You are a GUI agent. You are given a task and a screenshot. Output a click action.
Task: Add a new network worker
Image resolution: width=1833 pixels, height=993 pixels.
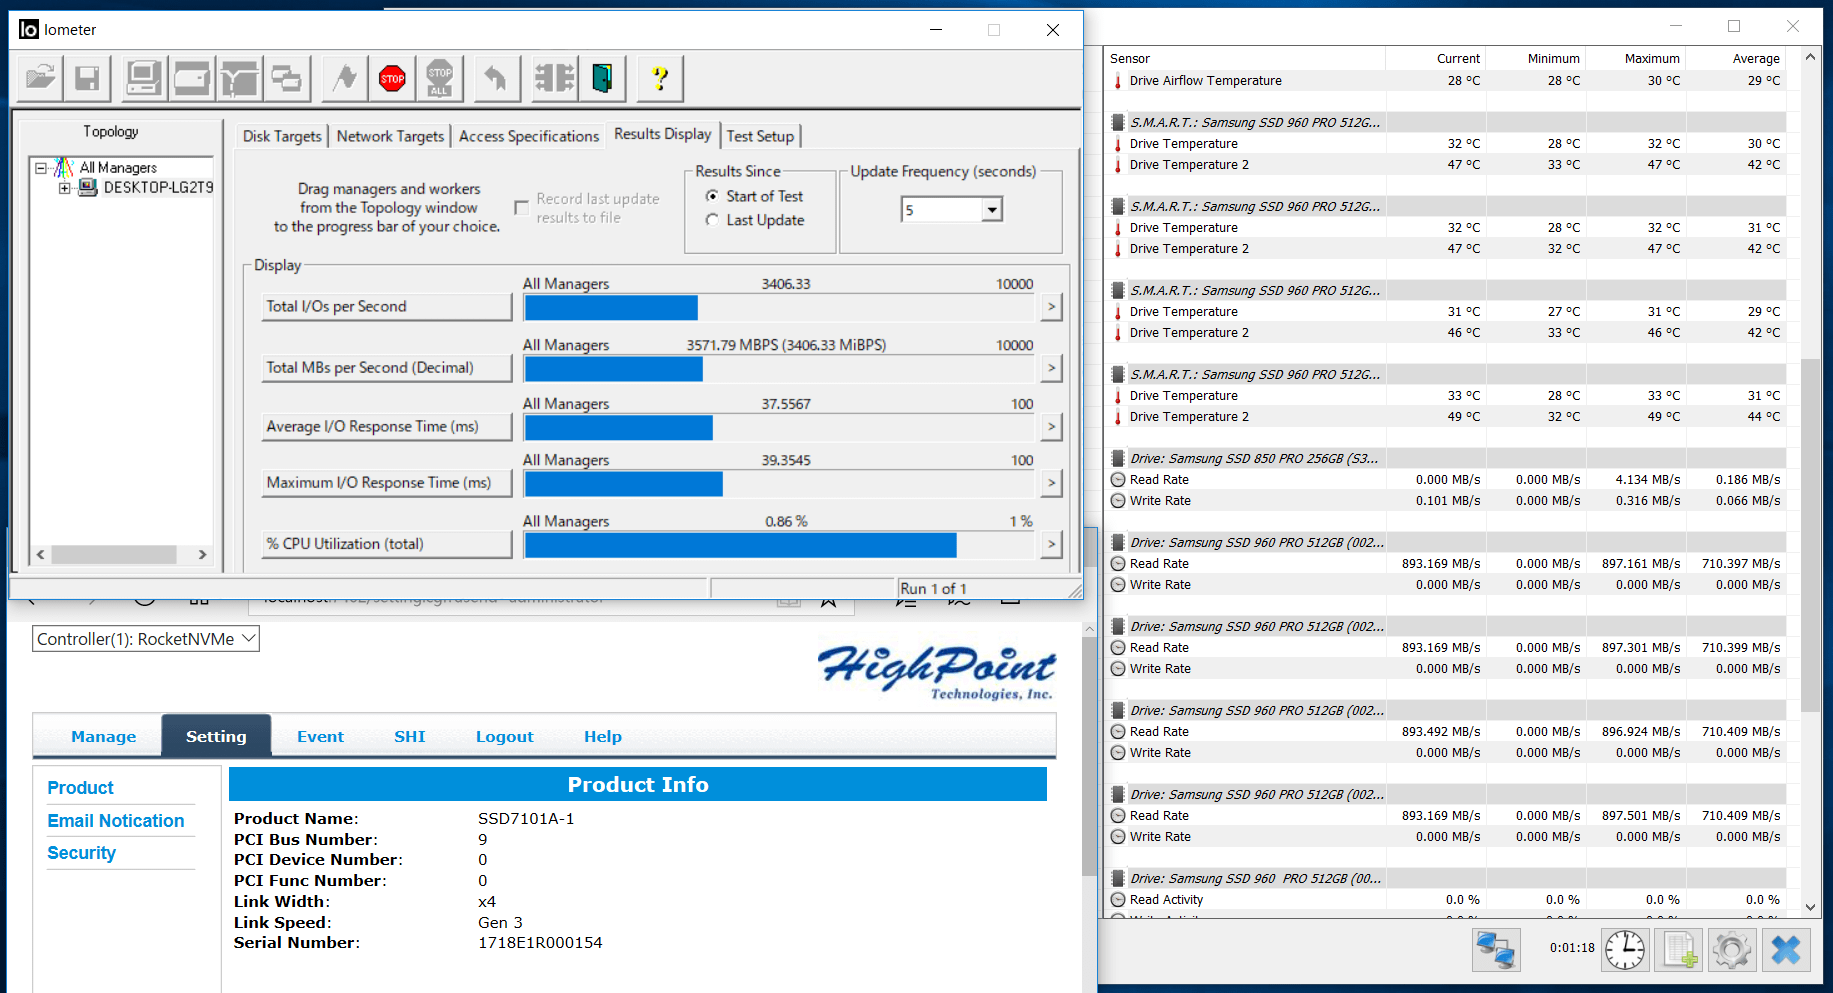240,78
